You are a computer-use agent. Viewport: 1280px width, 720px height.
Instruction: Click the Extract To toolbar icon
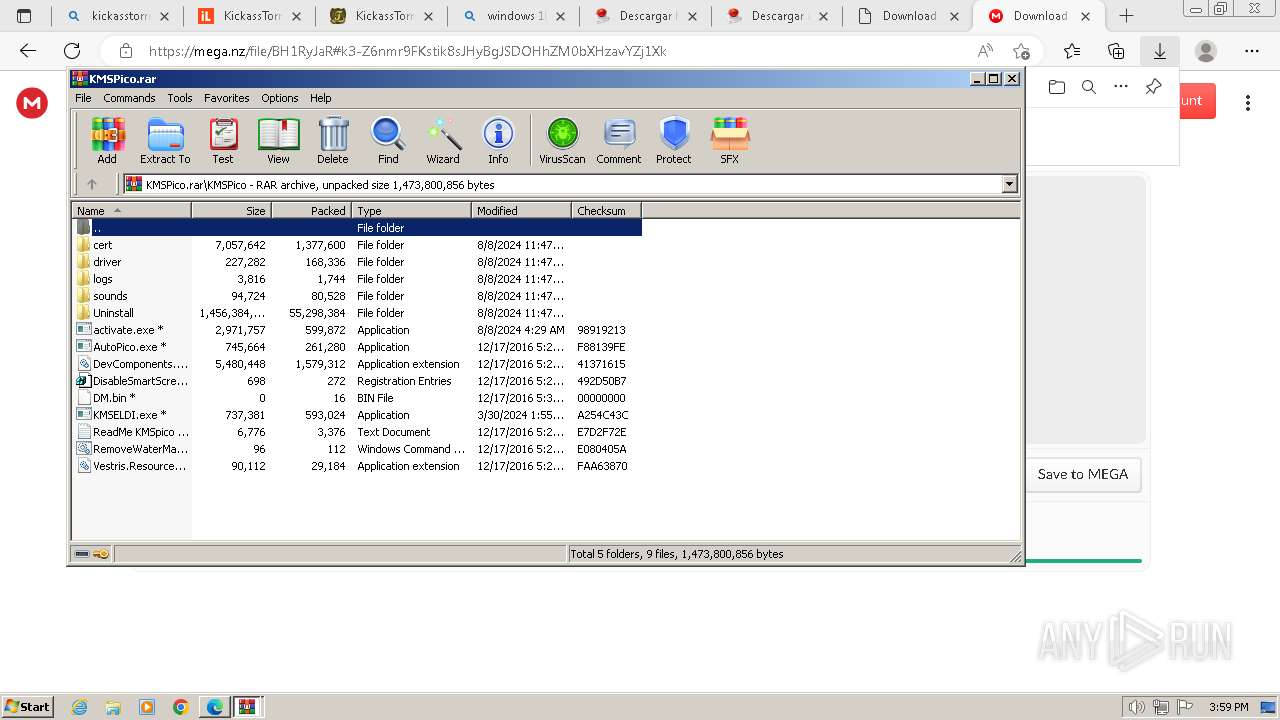[x=165, y=140]
